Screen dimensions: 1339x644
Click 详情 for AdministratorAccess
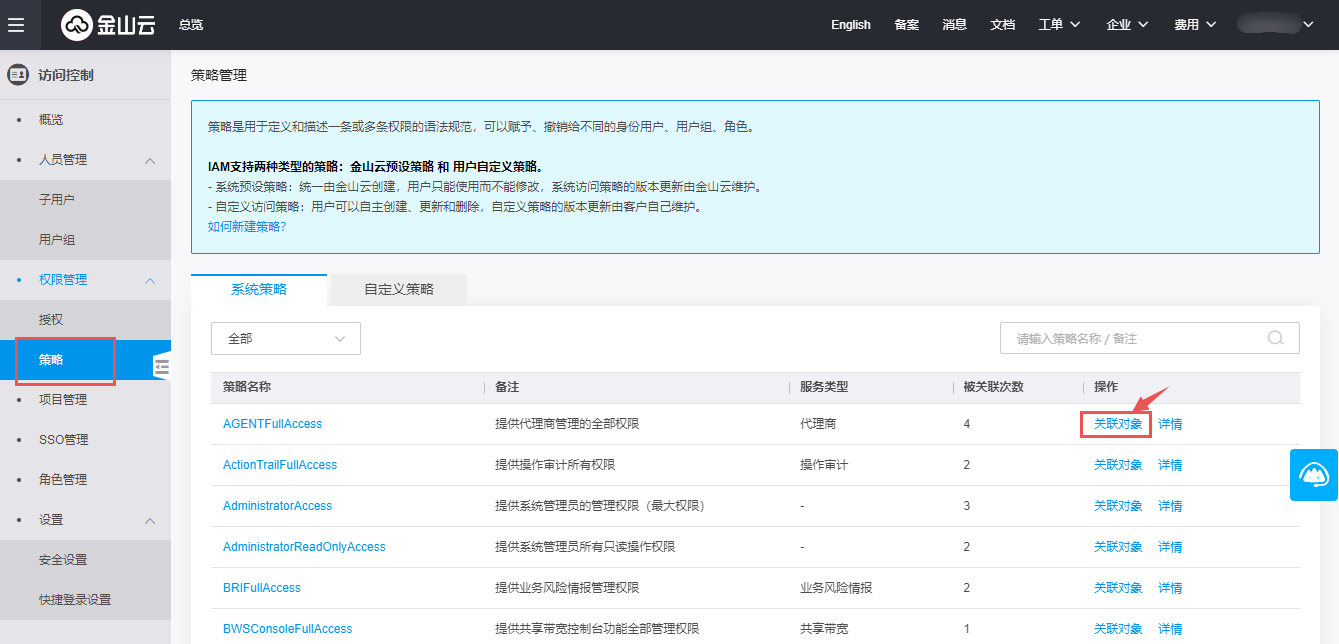(x=1170, y=506)
